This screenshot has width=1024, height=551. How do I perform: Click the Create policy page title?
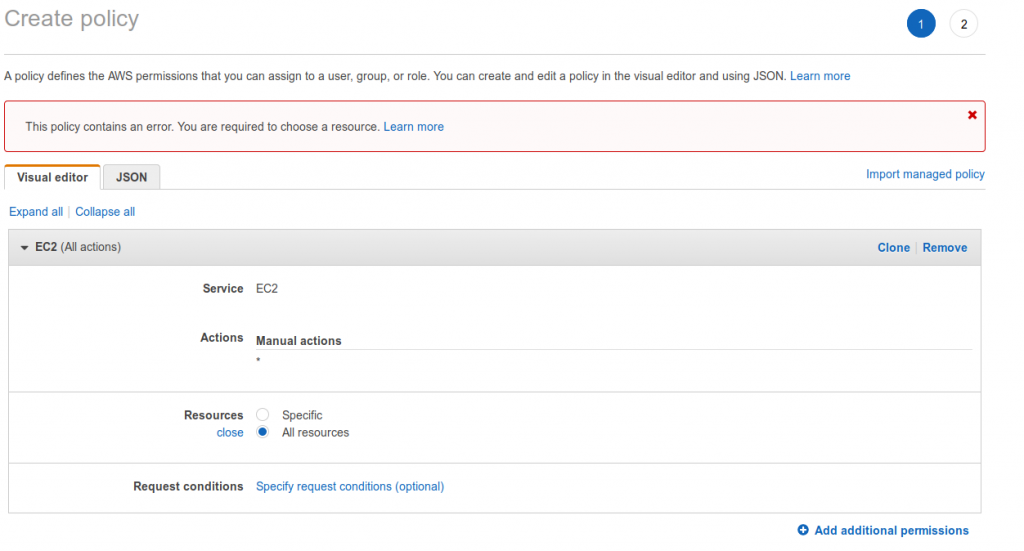click(x=71, y=18)
